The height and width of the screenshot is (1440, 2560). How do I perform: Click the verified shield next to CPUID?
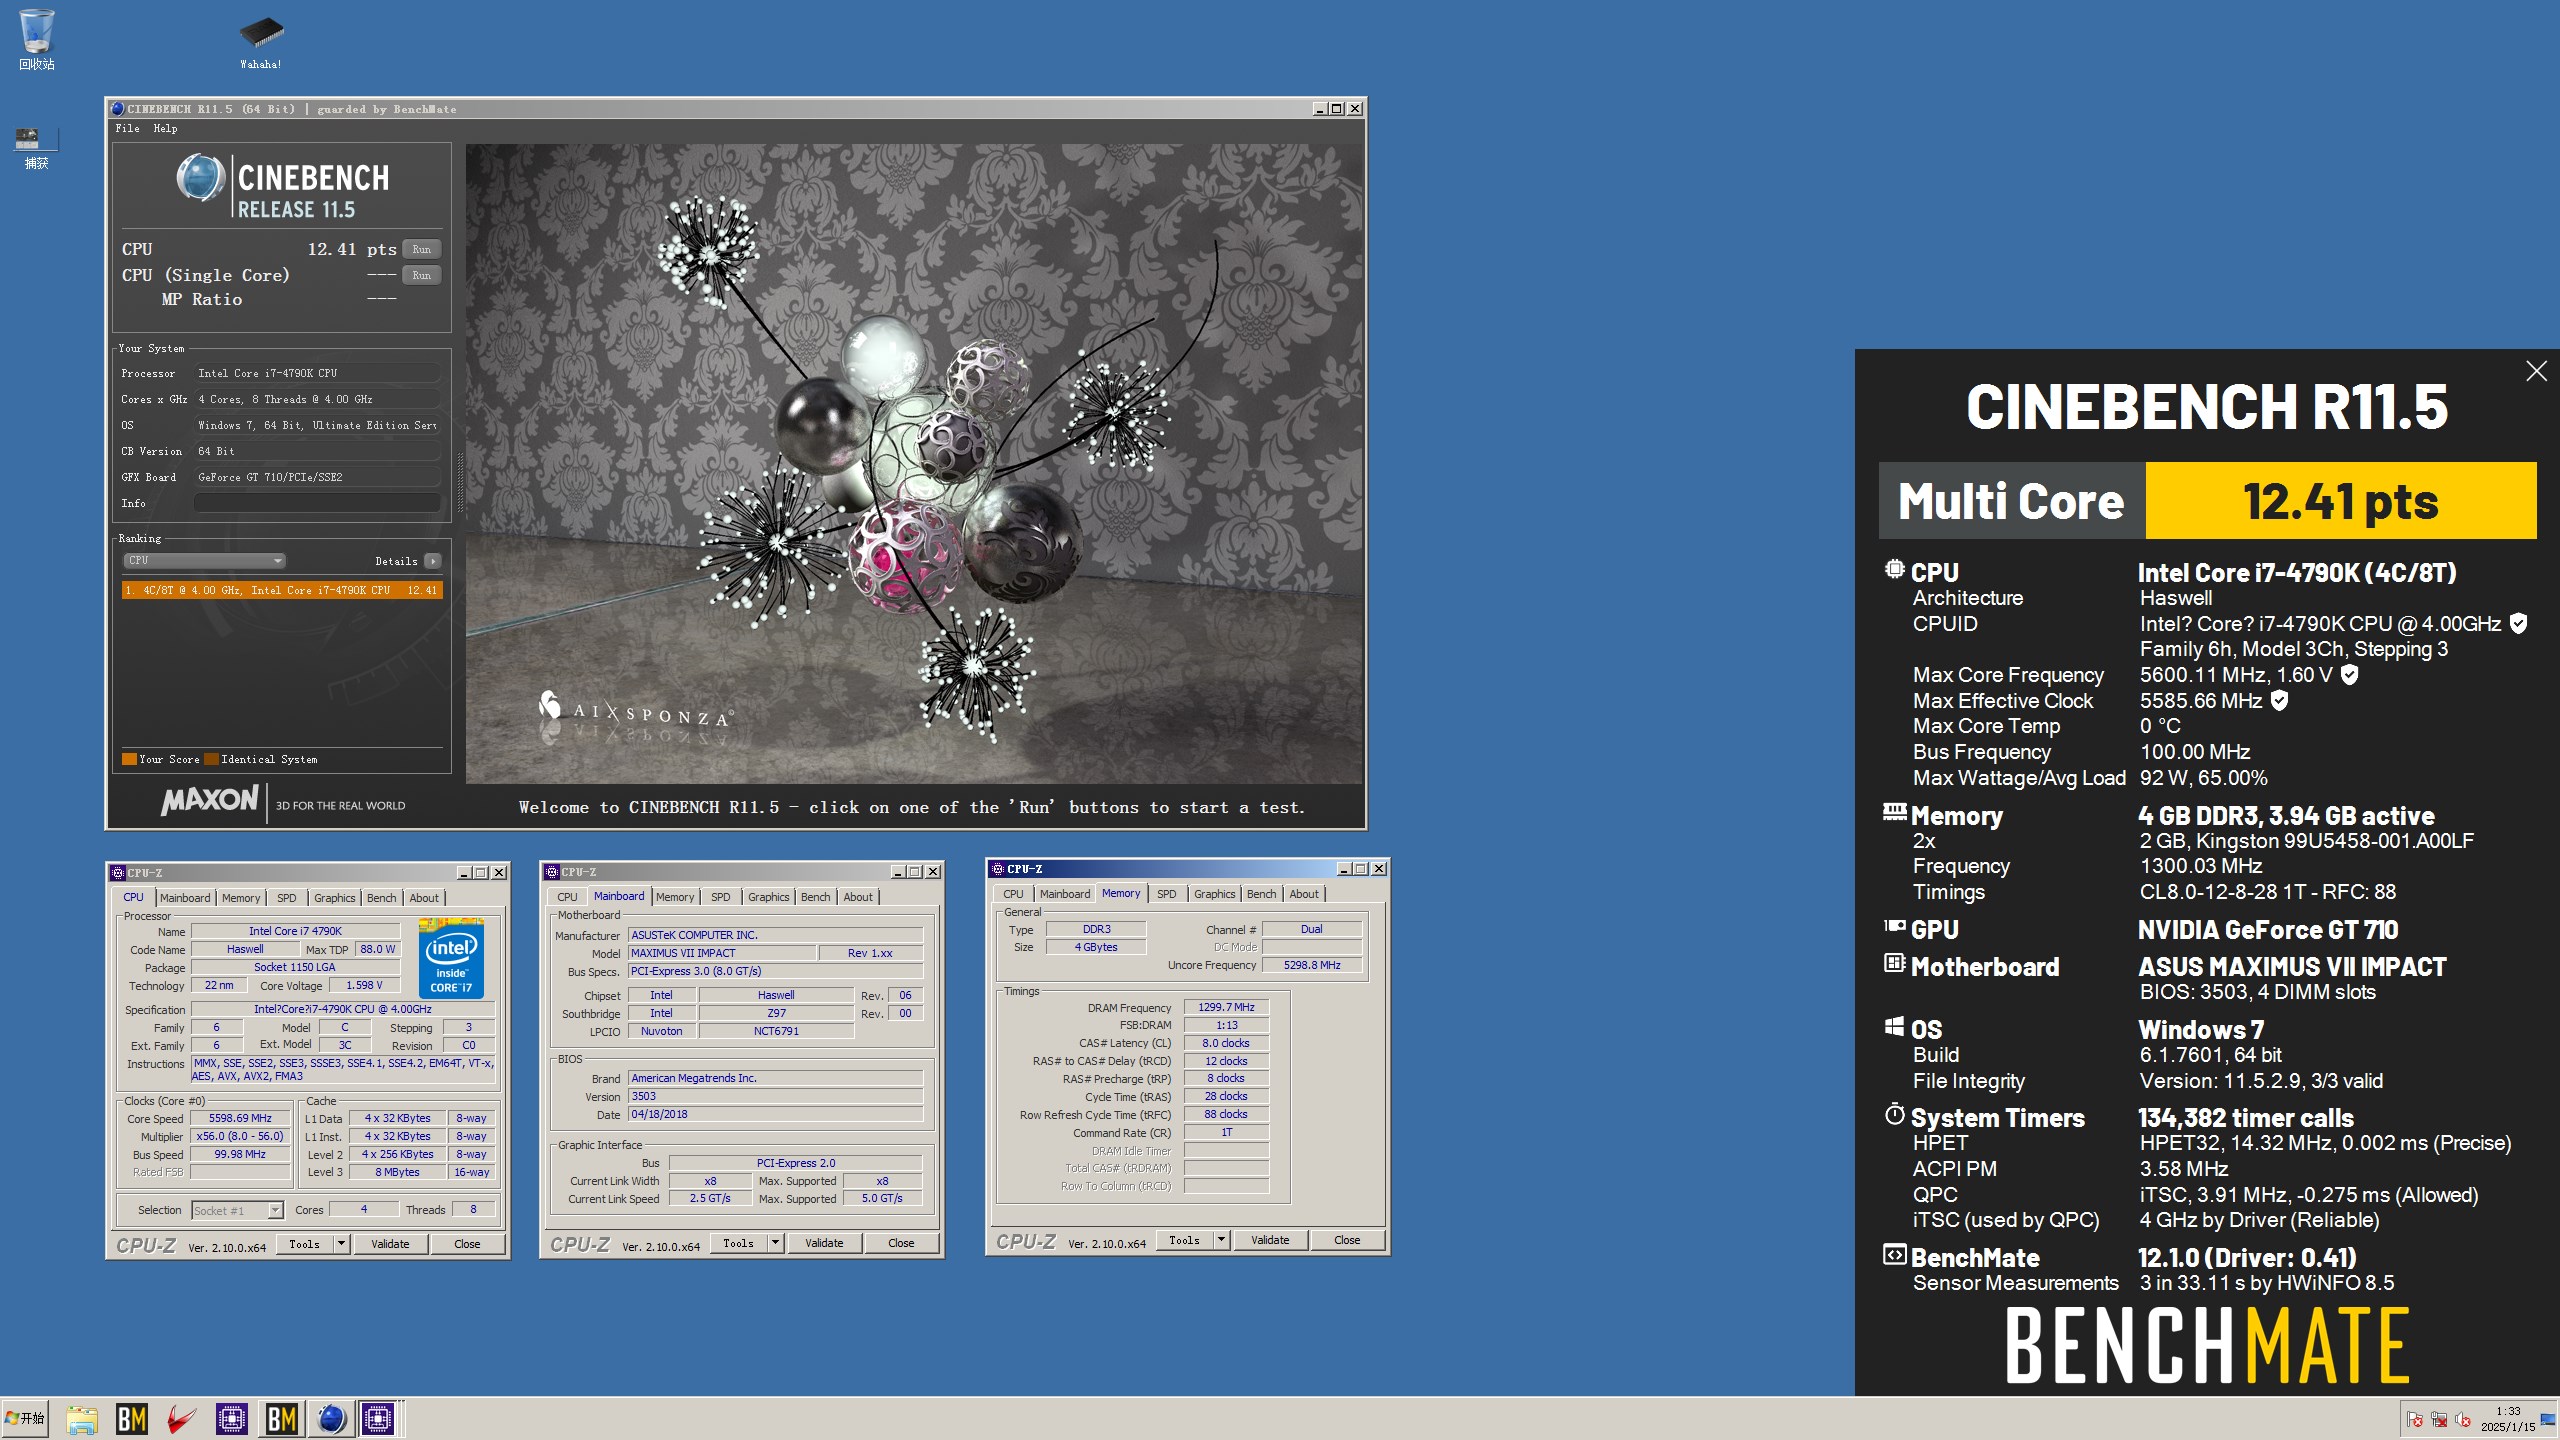point(2519,623)
